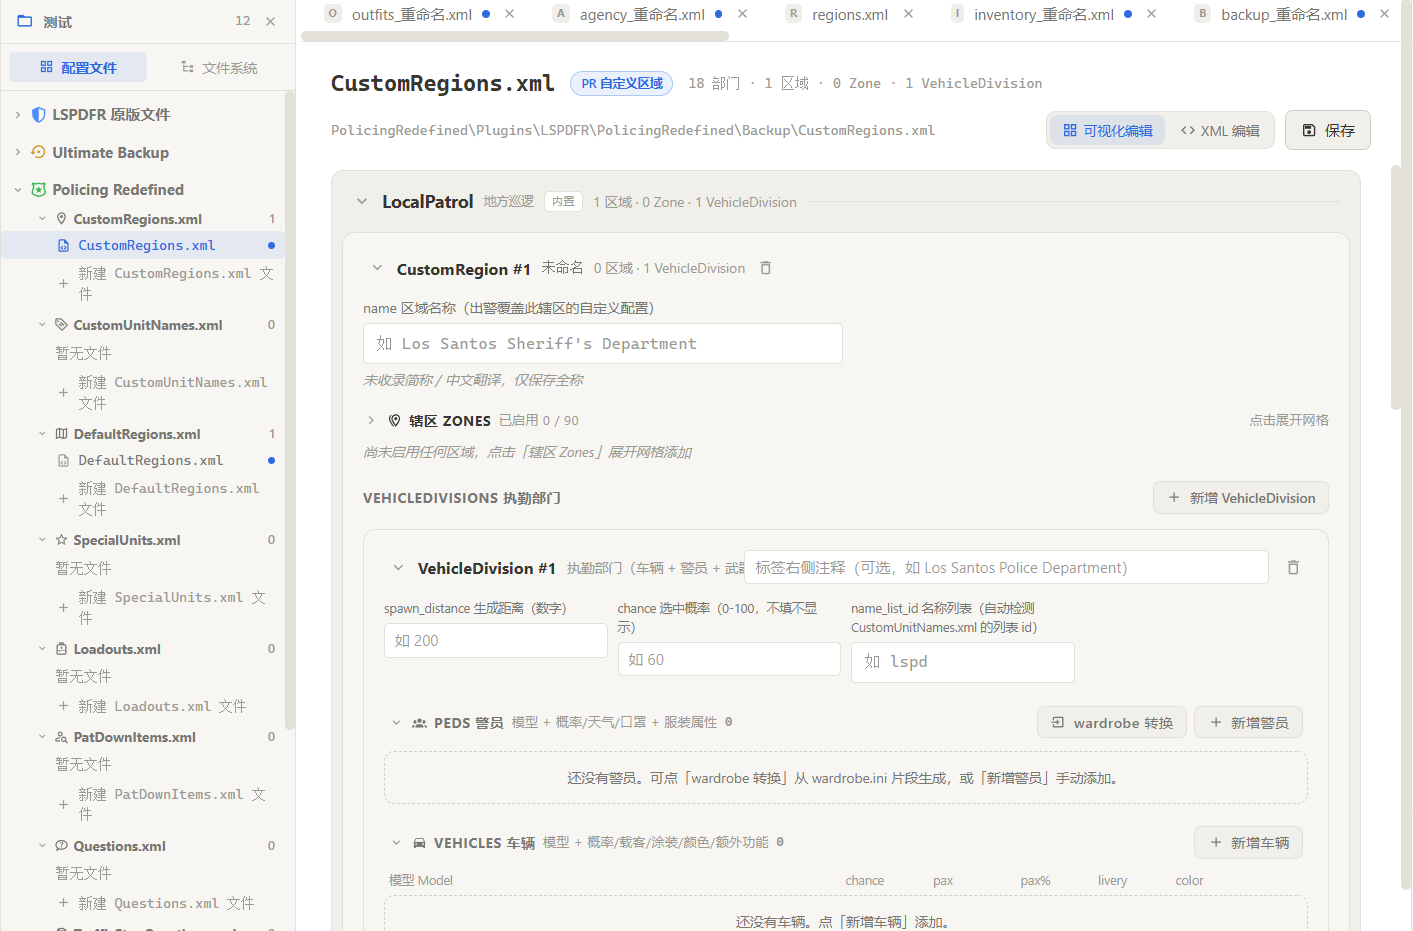Image resolution: width=1413 pixels, height=931 pixels.
Task: Click the DefaultRegions map icon
Action: (x=61, y=434)
